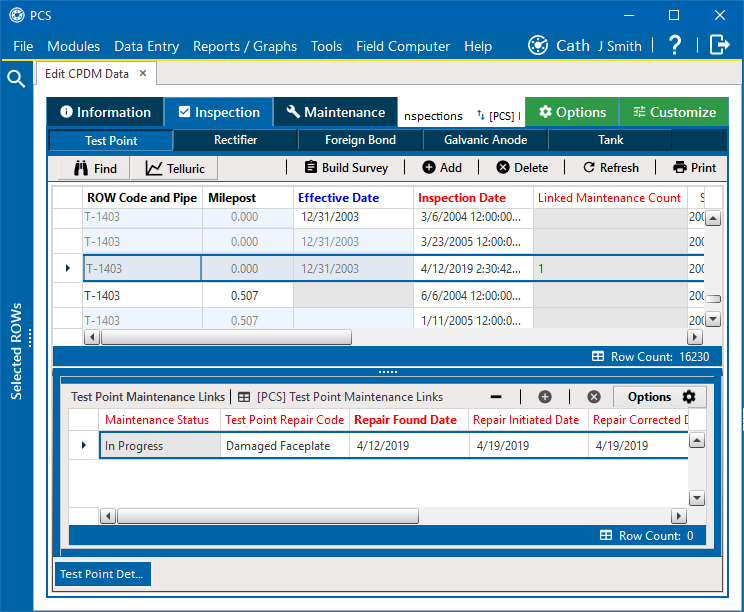Click the Test Point Det... button
744x612 pixels.
(102, 574)
